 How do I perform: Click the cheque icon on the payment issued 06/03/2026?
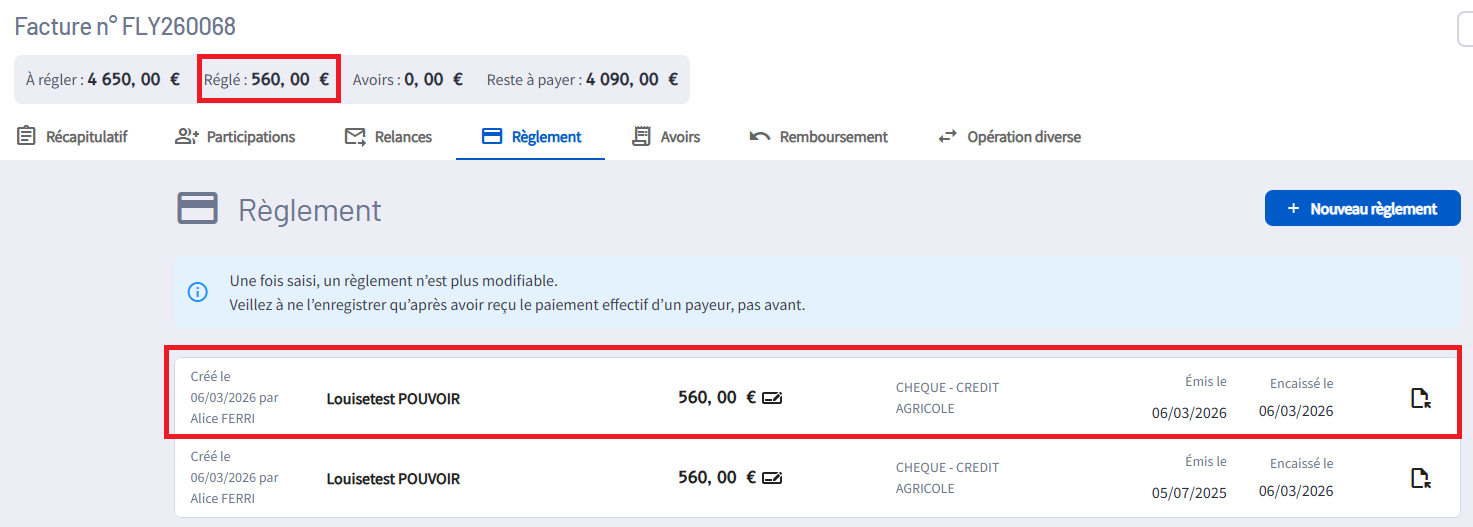click(x=772, y=398)
